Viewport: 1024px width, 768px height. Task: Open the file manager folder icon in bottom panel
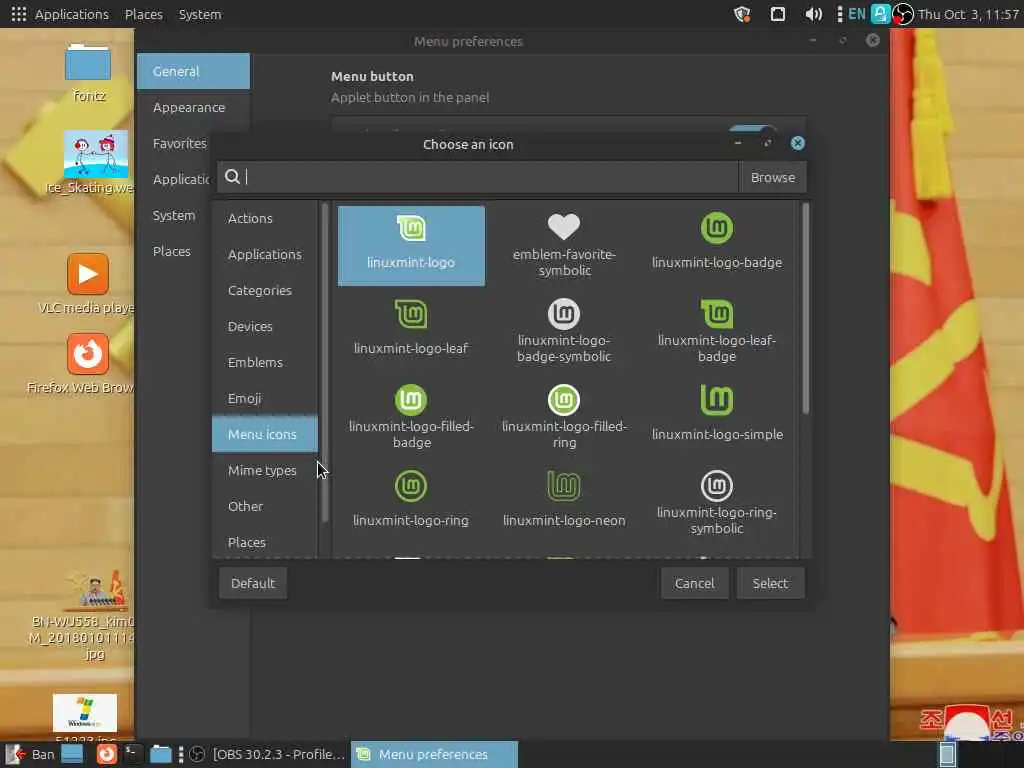click(160, 754)
